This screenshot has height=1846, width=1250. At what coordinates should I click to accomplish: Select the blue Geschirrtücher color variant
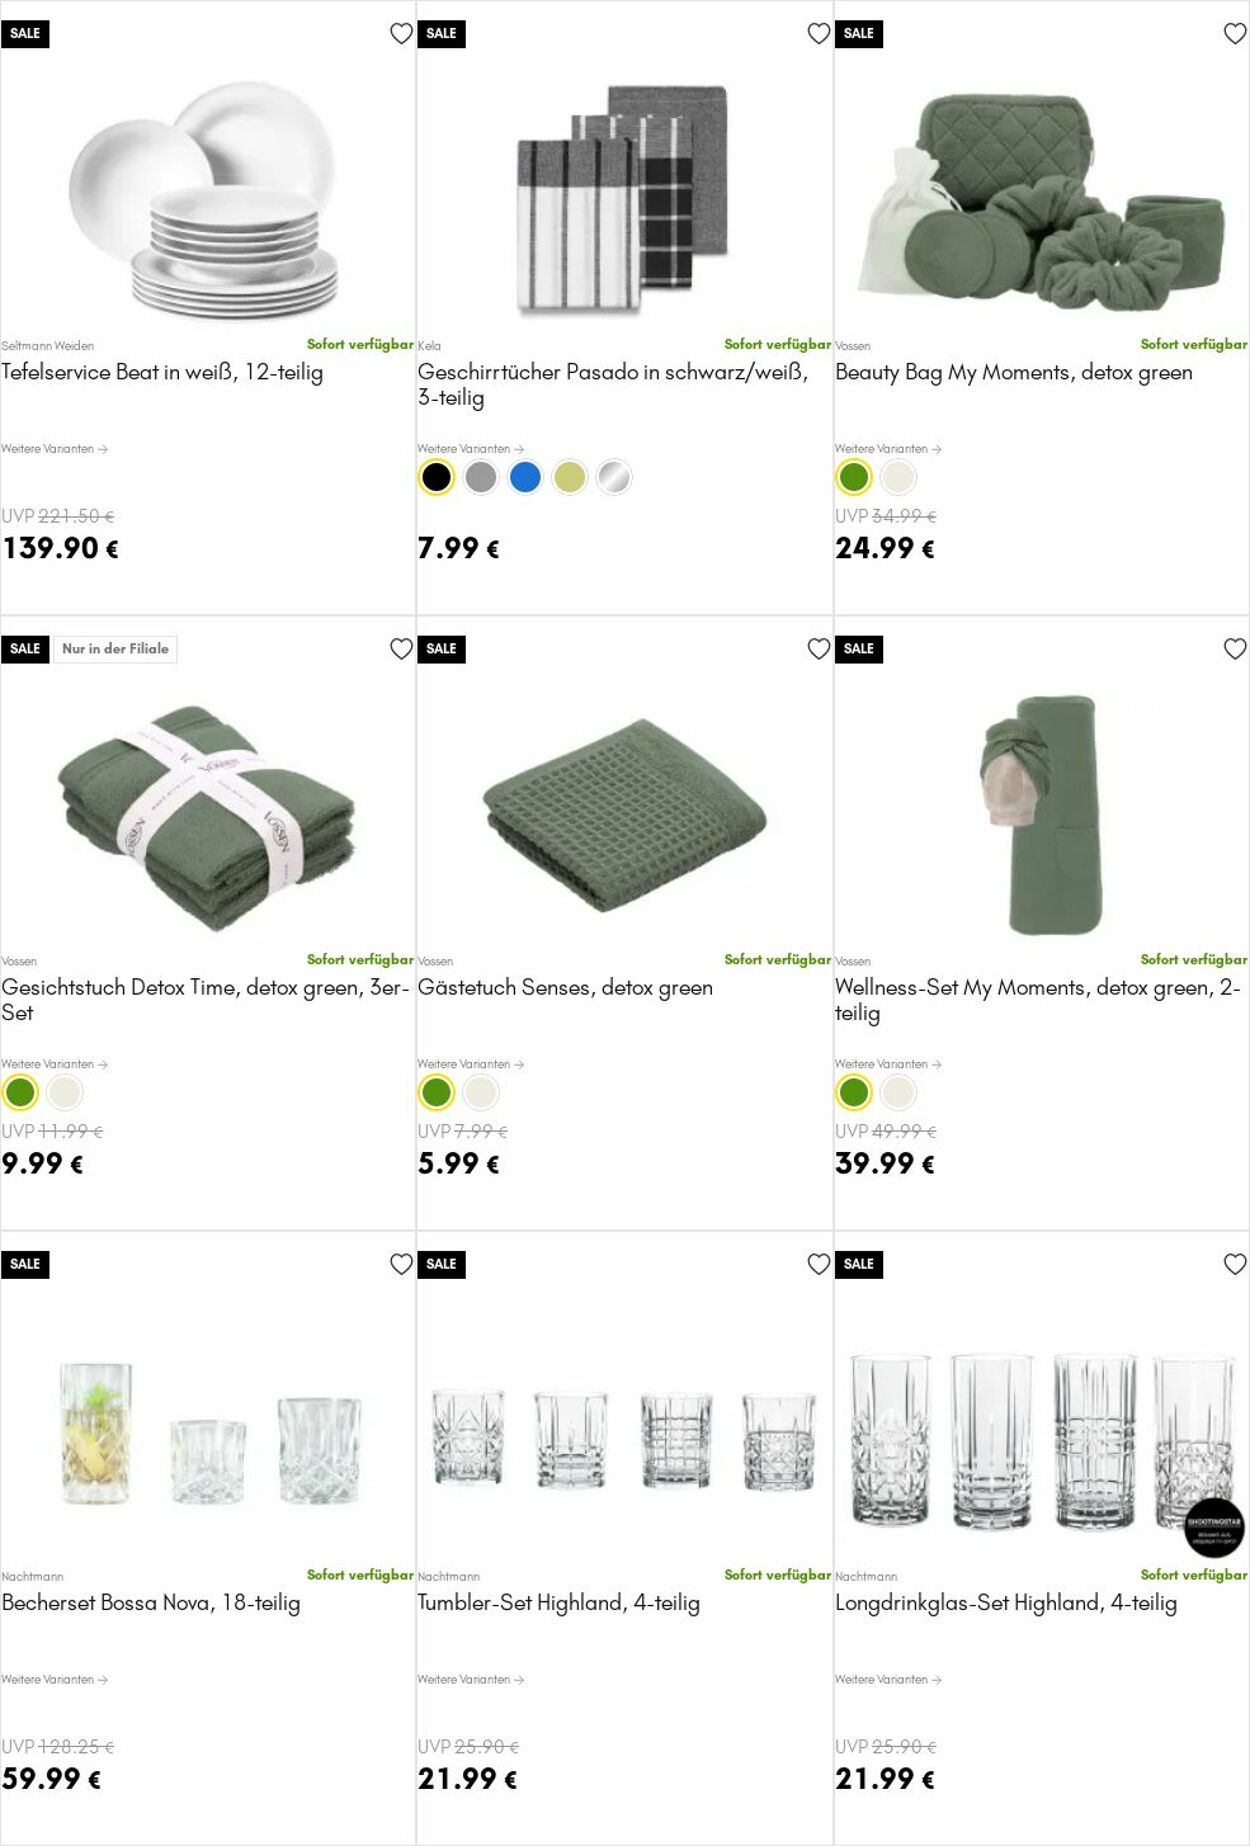pos(525,478)
